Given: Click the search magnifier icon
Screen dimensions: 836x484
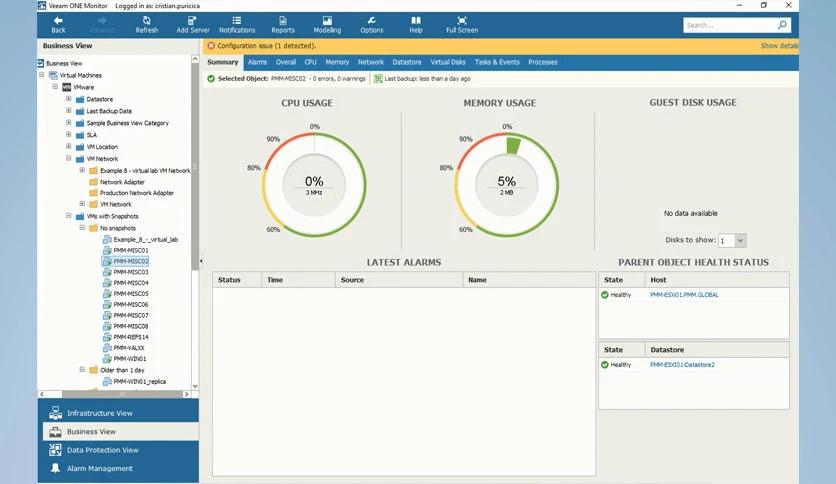Looking at the screenshot, I should click(x=782, y=25).
